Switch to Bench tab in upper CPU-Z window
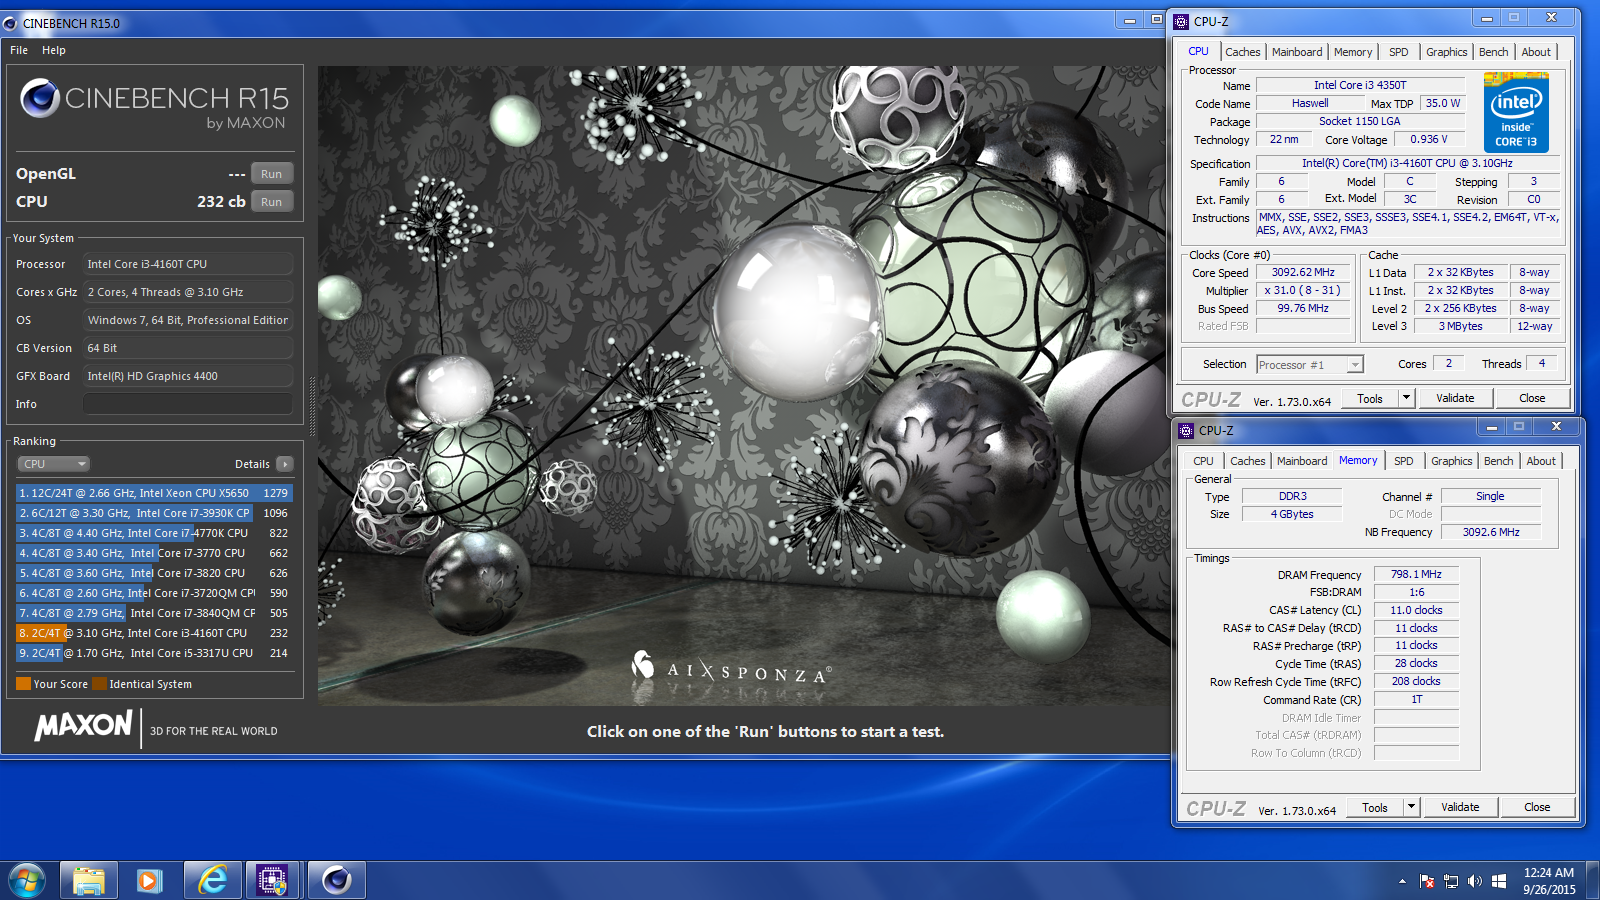Screen dimensions: 1600x900 click(1494, 52)
